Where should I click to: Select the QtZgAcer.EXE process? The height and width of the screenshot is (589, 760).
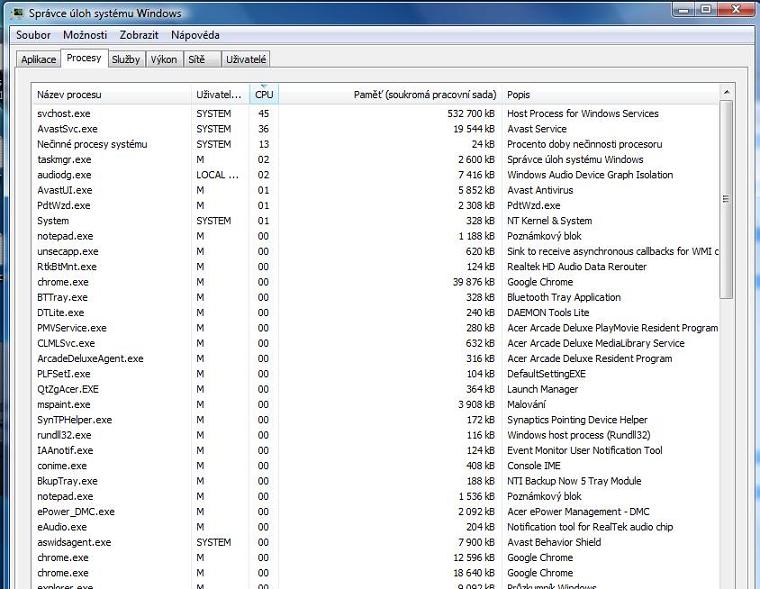[x=376, y=389]
